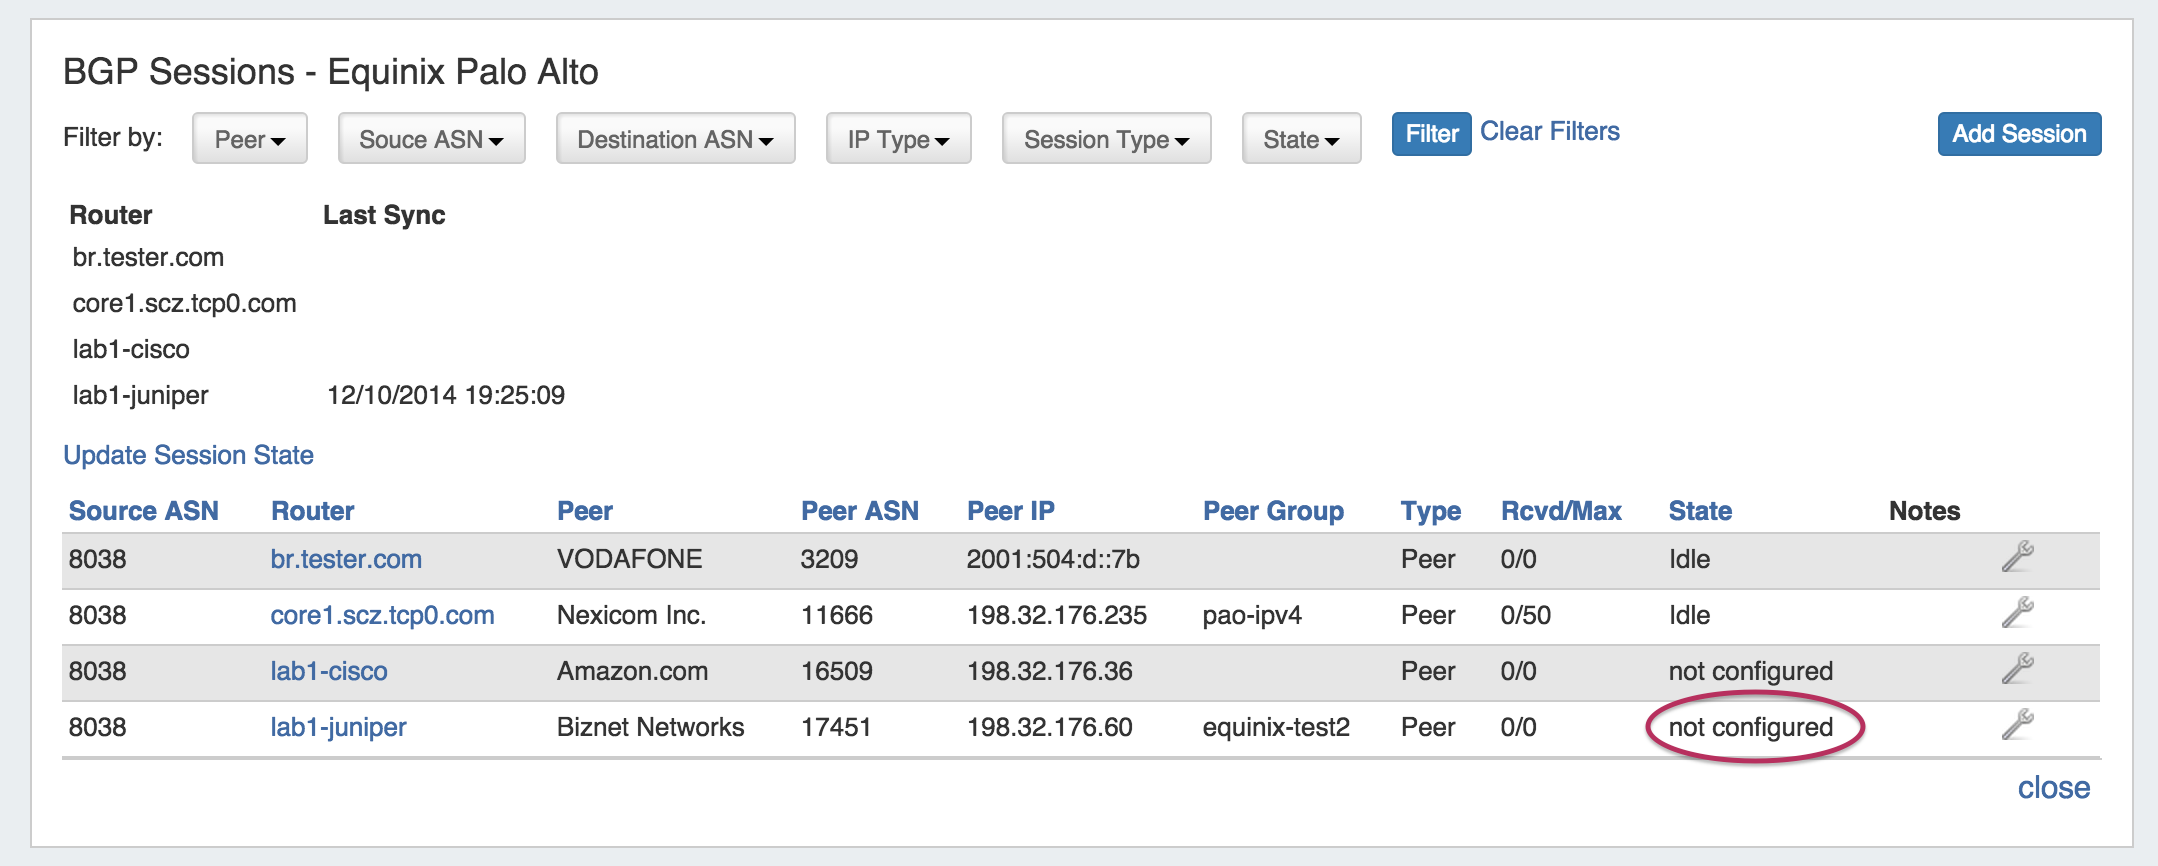Click wrench icon for Nexicom Inc. session
The height and width of the screenshot is (866, 2158).
tap(2017, 613)
